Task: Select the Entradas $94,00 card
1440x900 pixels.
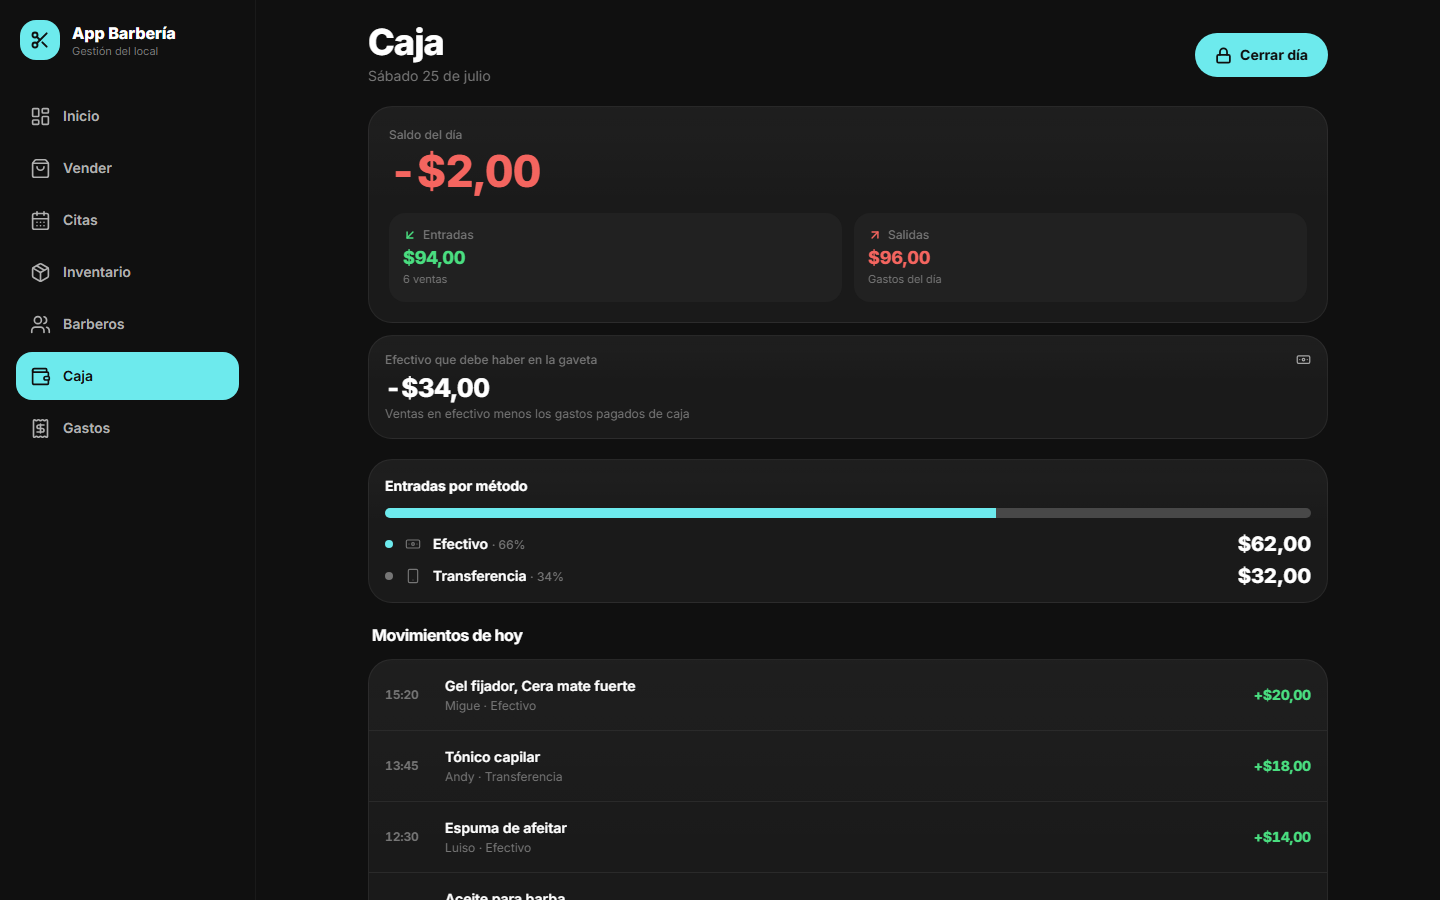Action: [615, 257]
